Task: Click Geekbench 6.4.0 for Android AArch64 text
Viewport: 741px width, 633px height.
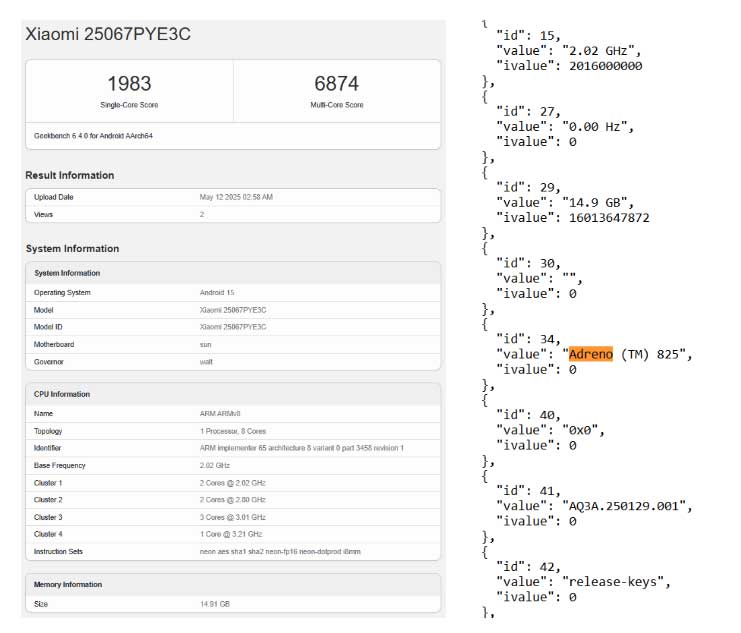Action: click(x=93, y=136)
